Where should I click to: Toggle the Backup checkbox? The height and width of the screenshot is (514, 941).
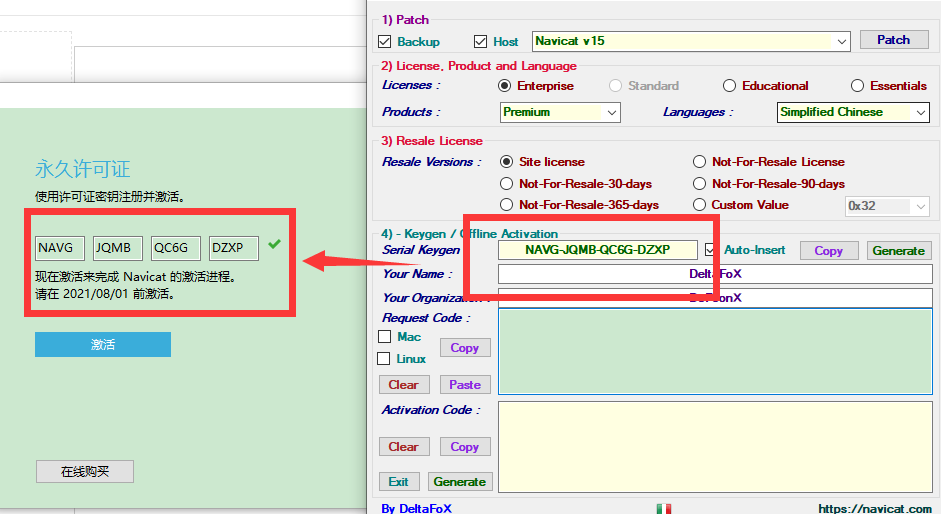click(385, 41)
